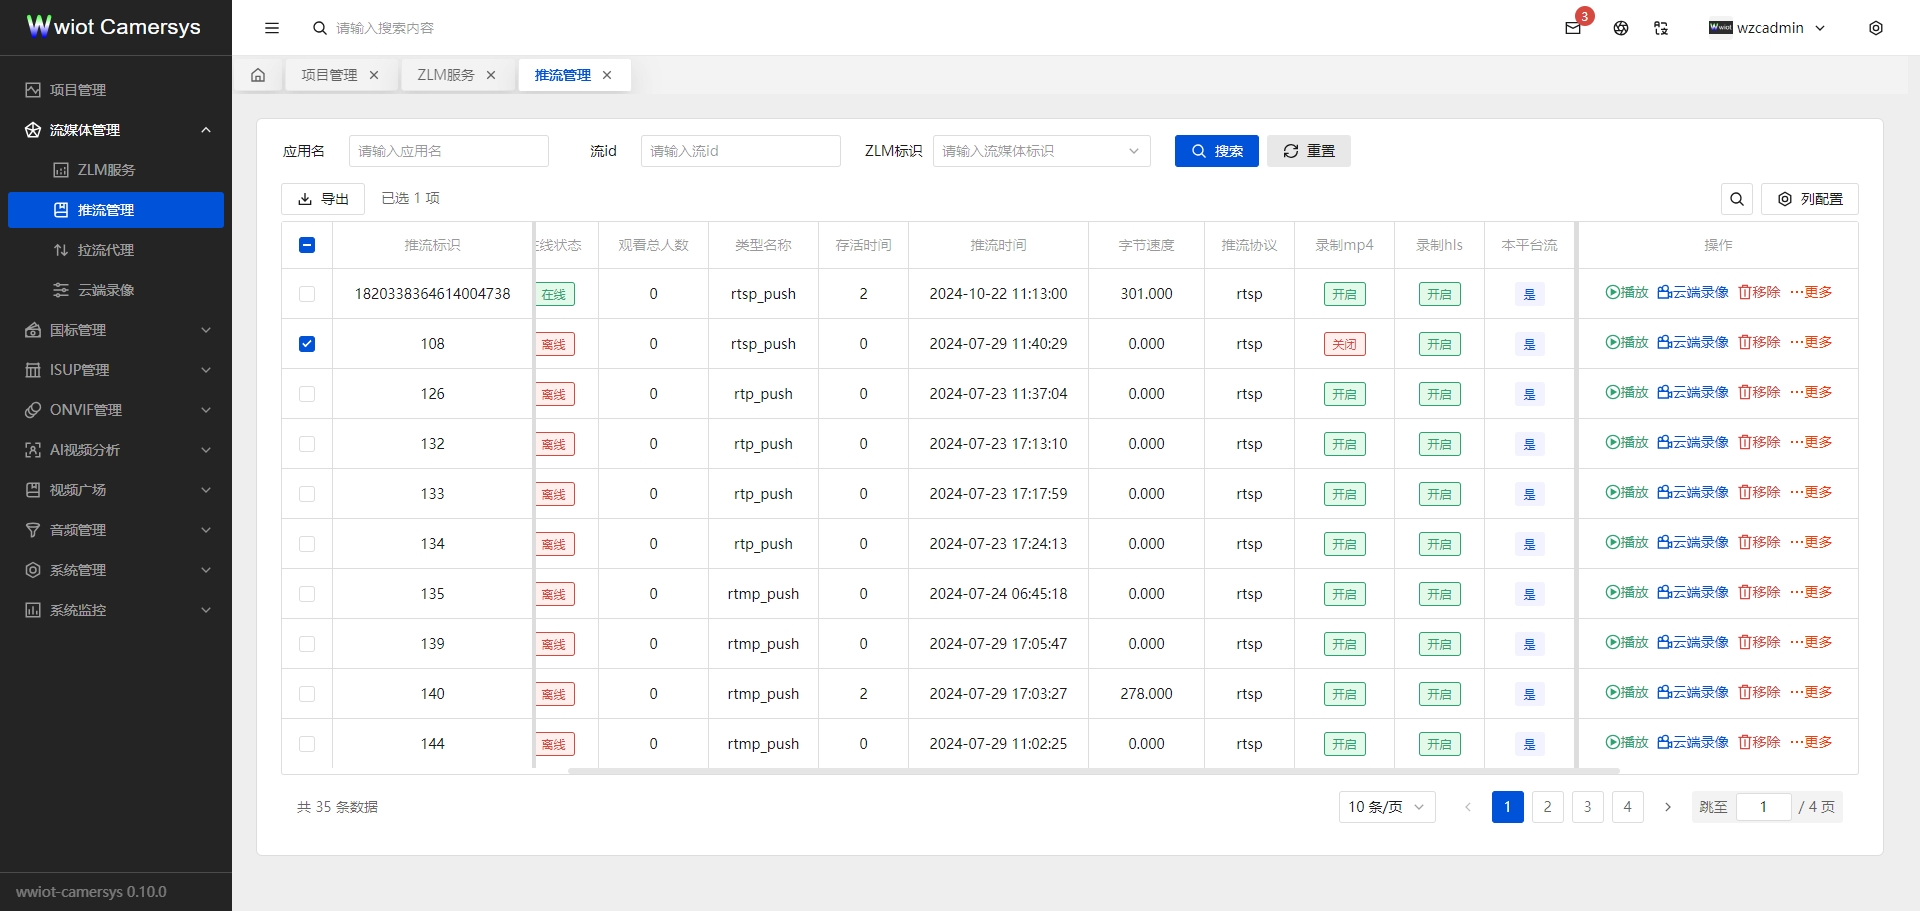Open 列配置 column configuration settings
The image size is (1920, 911).
coord(1810,199)
